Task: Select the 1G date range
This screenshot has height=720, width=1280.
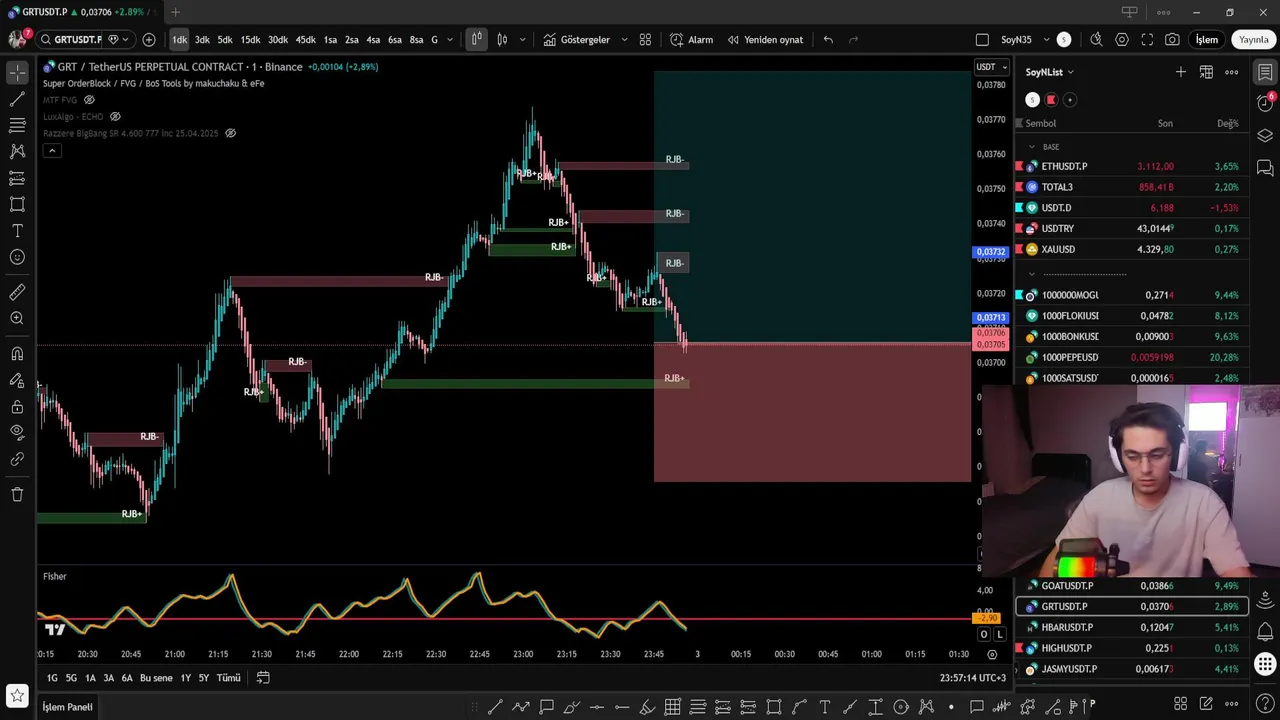Action: pyautogui.click(x=52, y=678)
